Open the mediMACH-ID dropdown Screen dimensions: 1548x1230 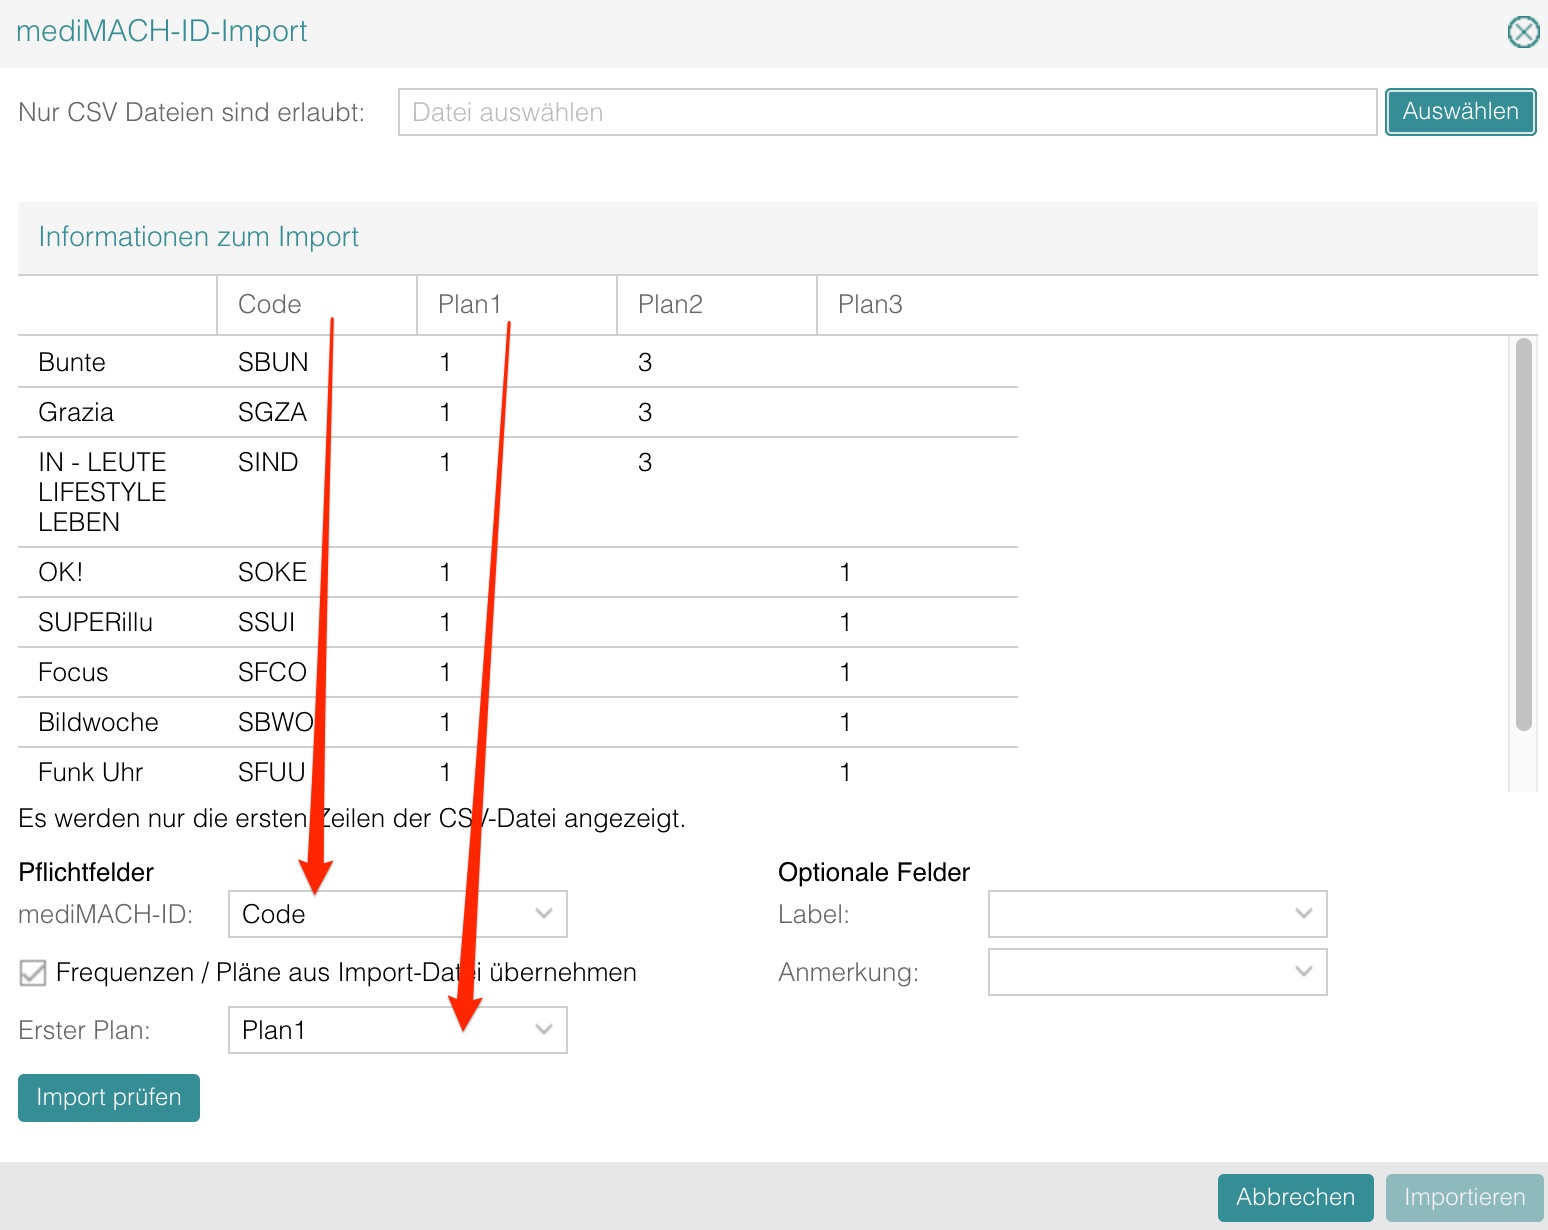click(397, 914)
